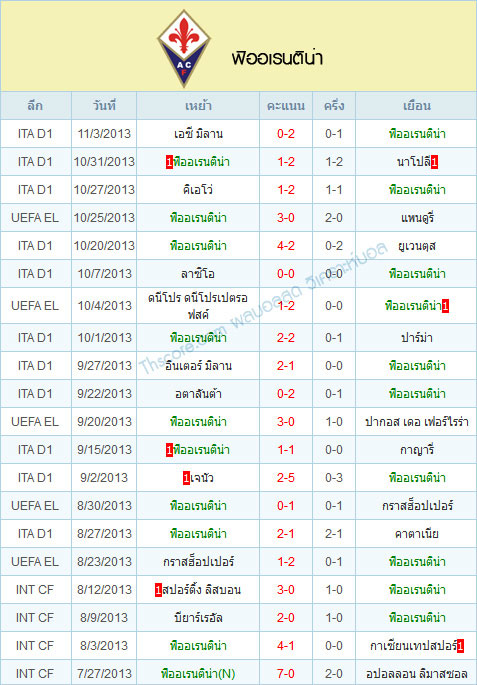477x685 pixels.
Task: Open home team ฟิออเรนติน่า(N)
Action: pos(198,674)
